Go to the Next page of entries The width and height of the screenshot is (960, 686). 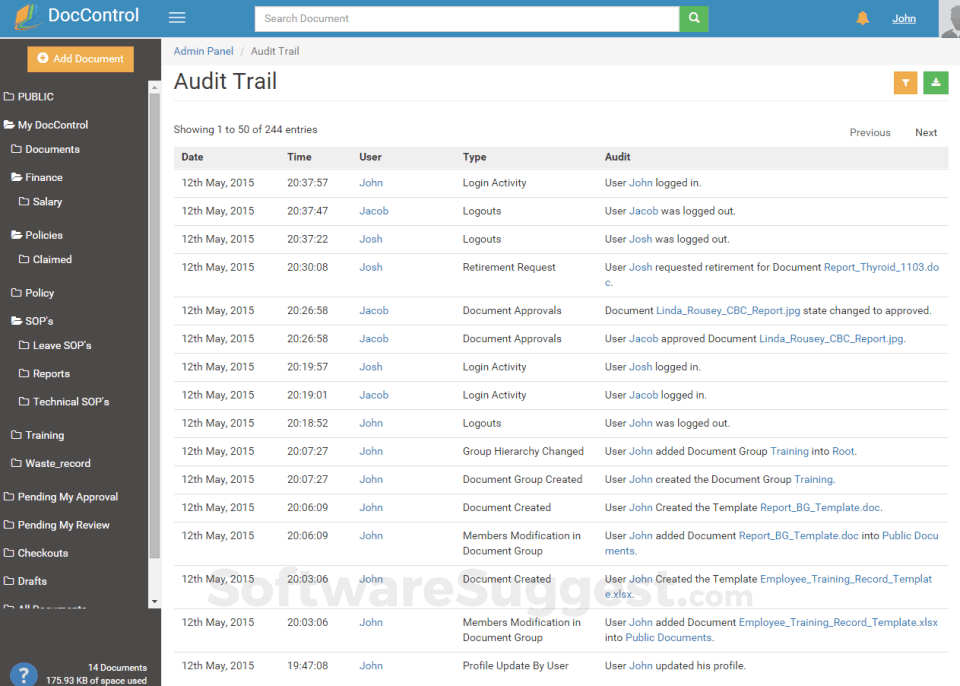click(926, 132)
